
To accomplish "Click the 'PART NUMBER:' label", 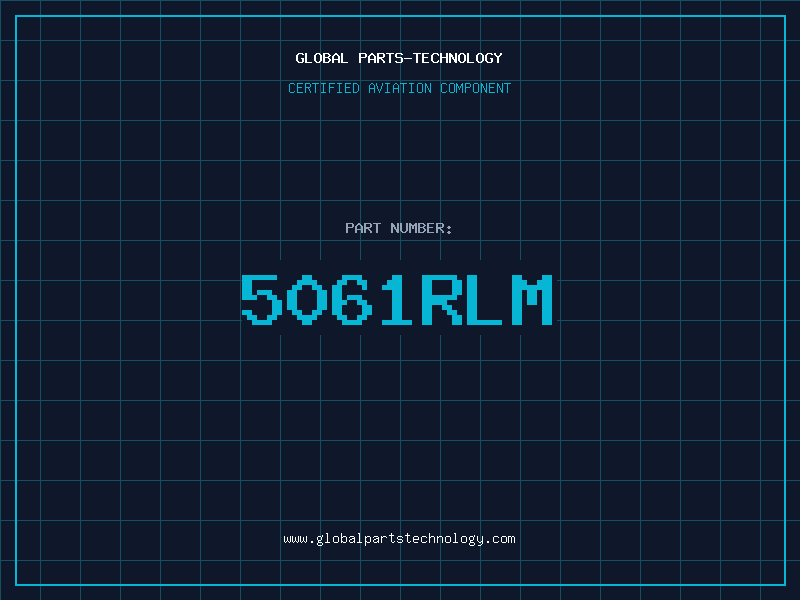I will (x=399, y=228).
